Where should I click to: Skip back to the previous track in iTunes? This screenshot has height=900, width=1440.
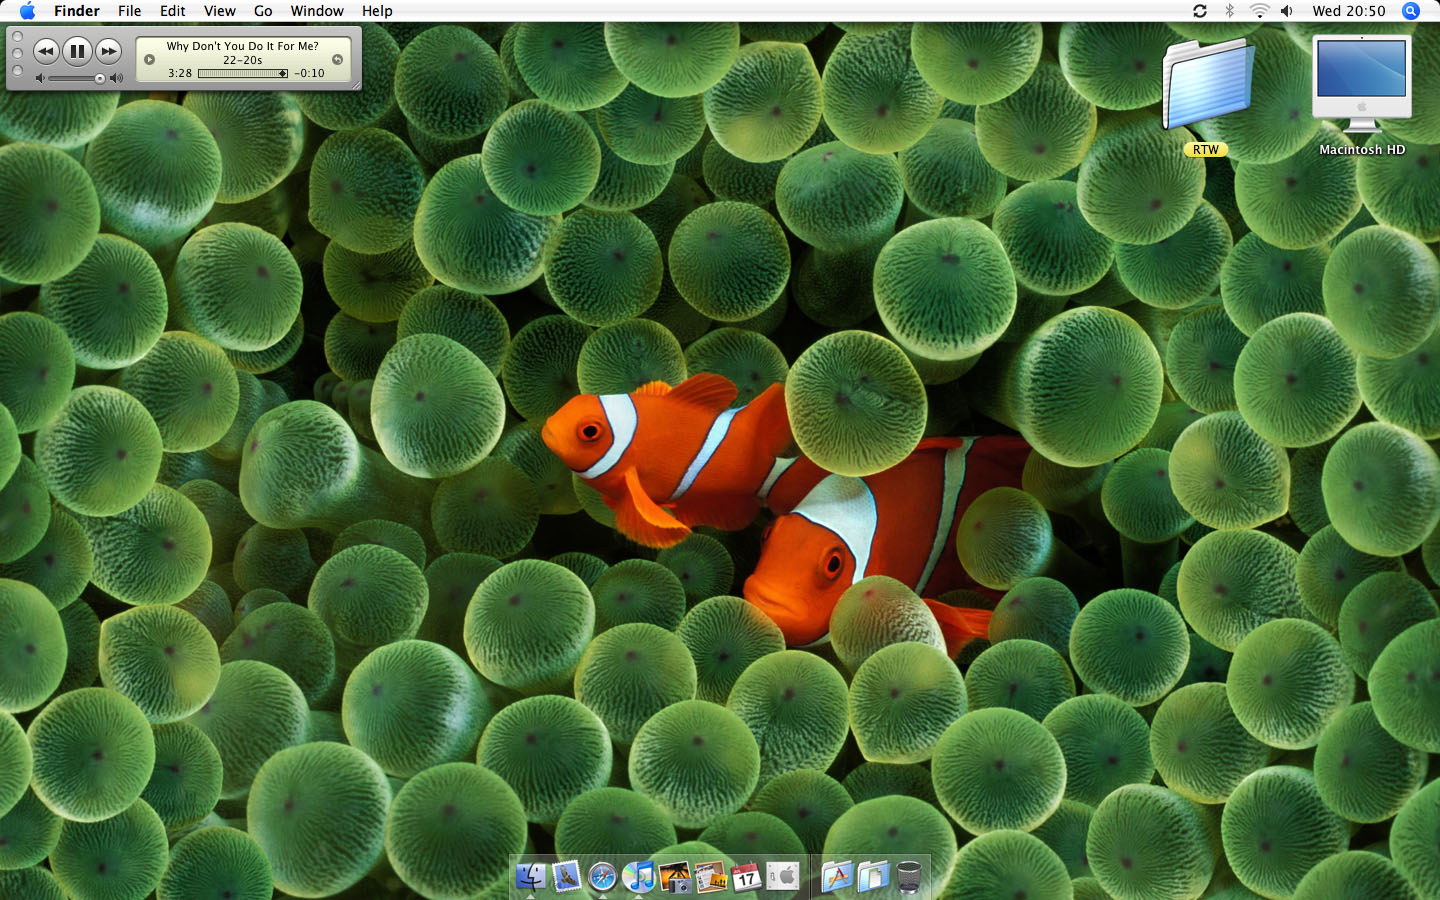(46, 51)
